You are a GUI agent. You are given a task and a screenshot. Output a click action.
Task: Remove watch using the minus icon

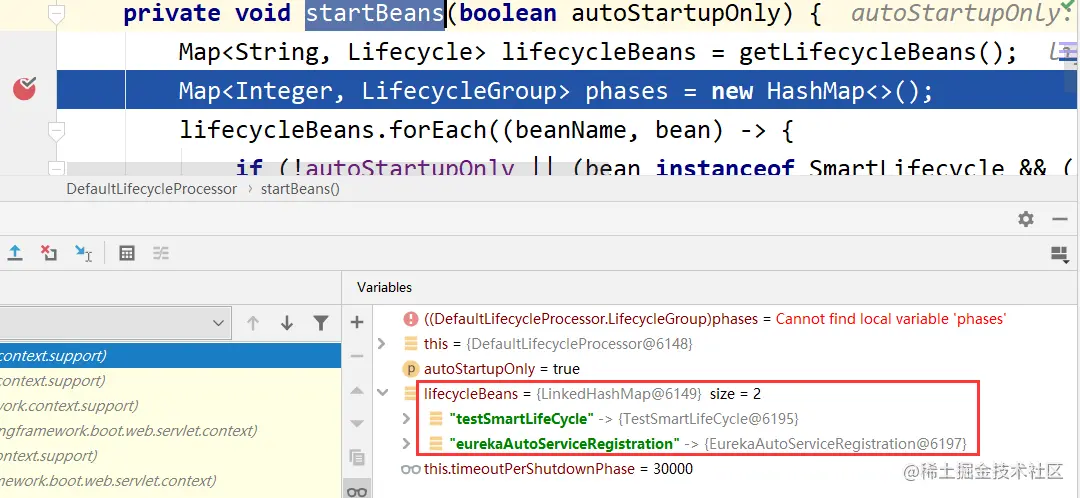pyautogui.click(x=357, y=355)
